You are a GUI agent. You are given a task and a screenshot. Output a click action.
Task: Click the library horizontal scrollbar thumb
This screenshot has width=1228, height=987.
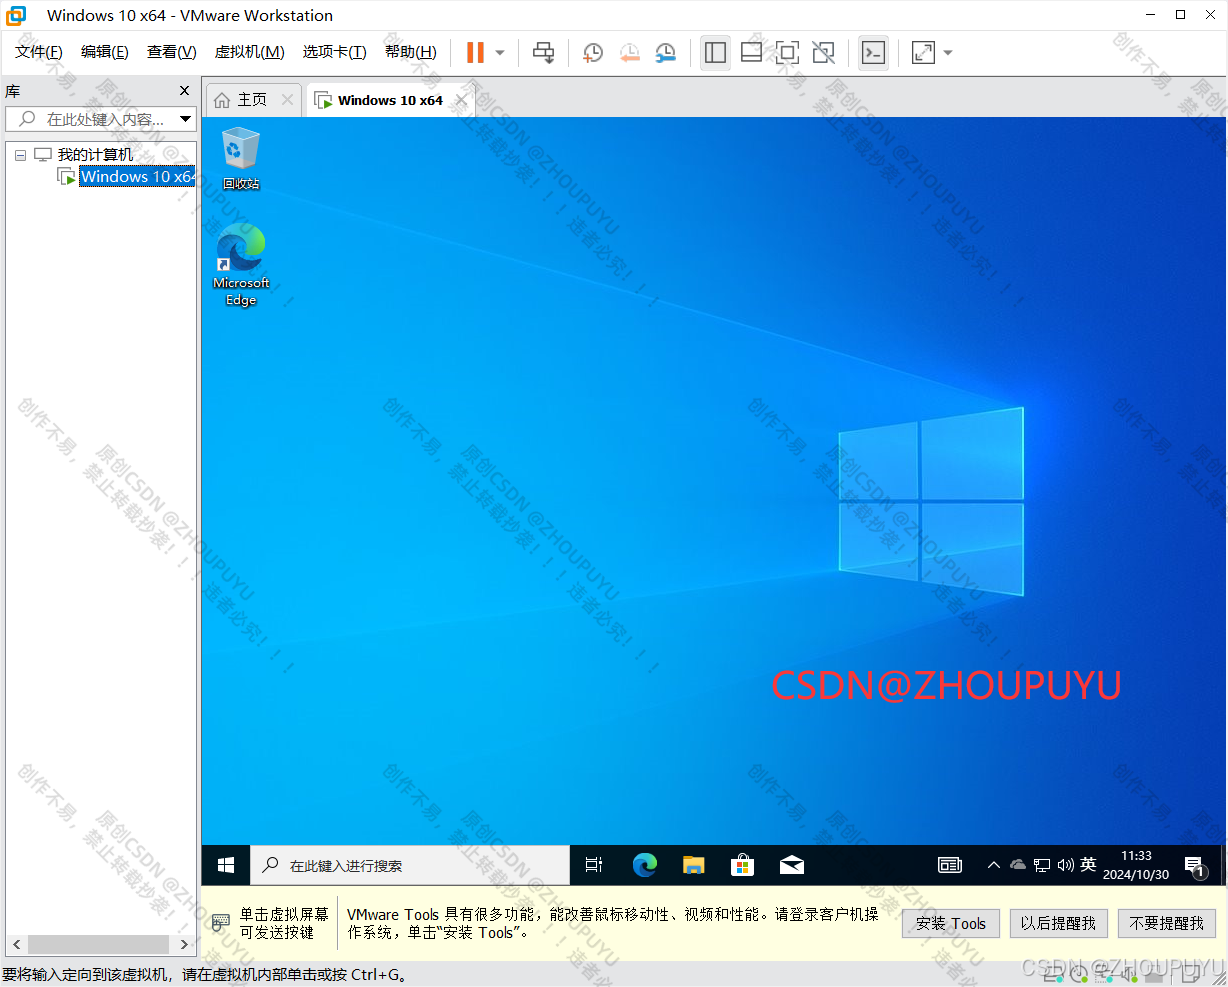tap(98, 944)
